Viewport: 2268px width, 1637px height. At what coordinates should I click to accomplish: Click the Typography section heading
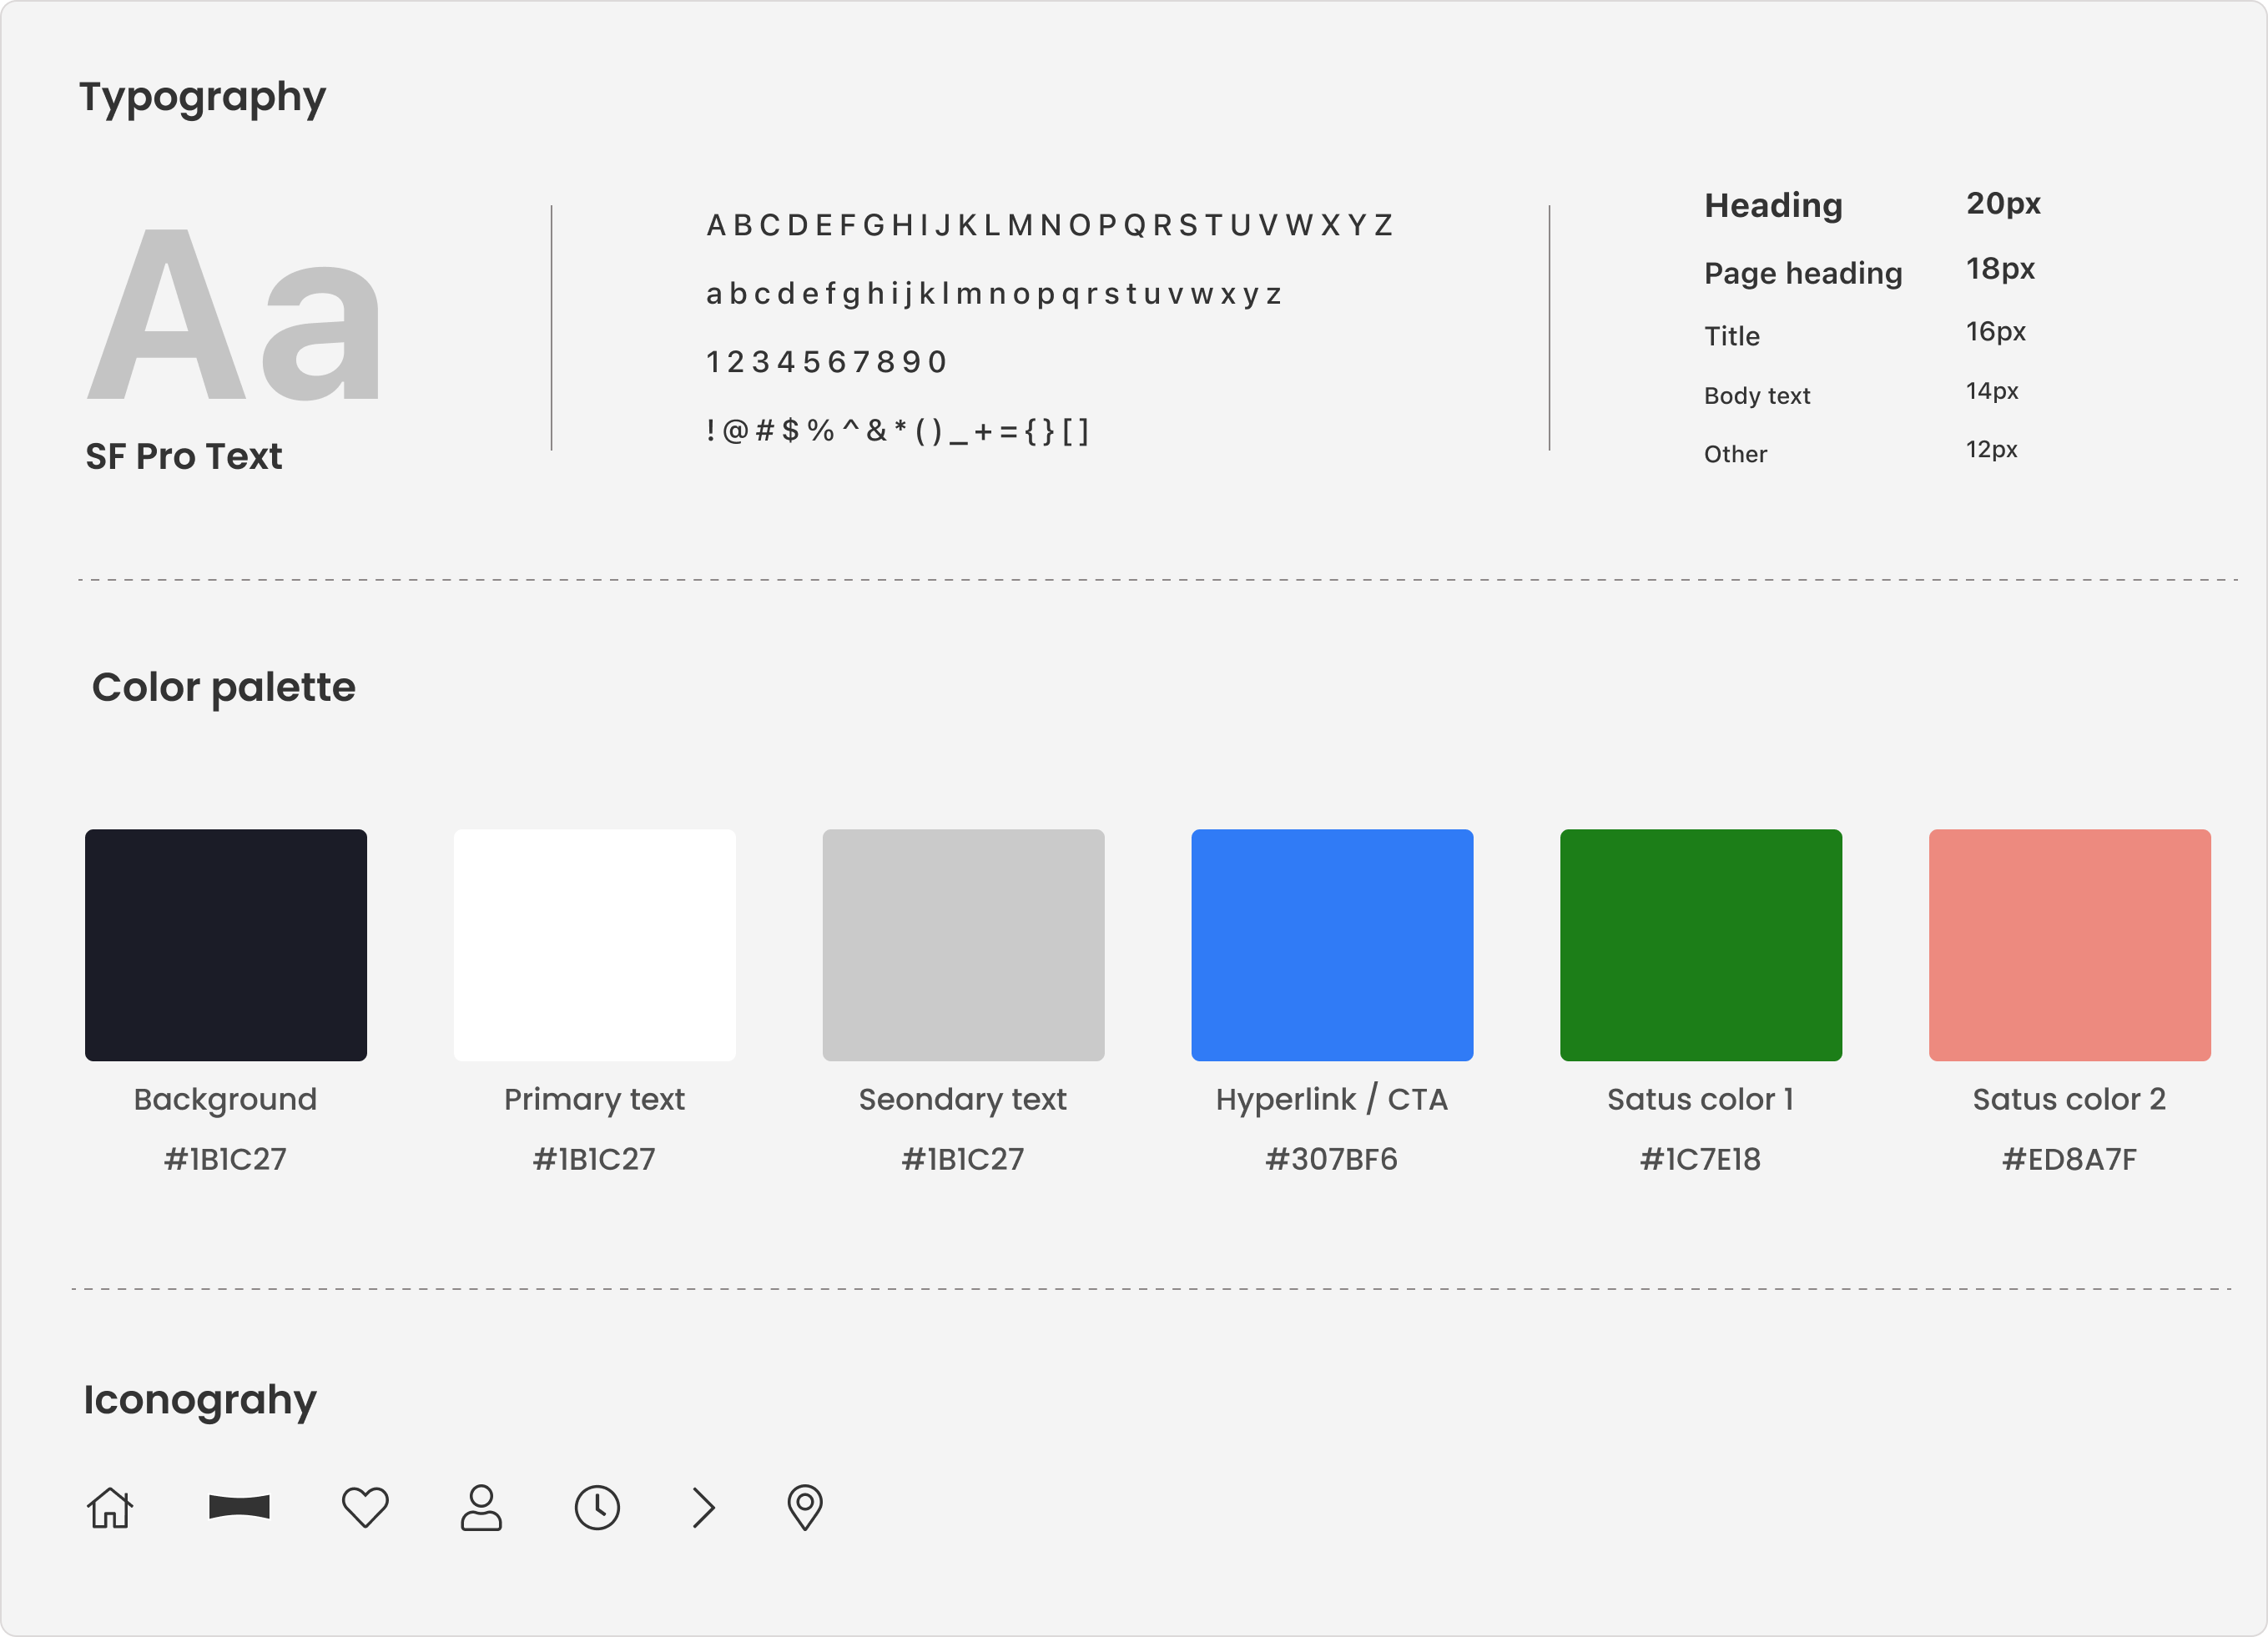click(x=203, y=98)
